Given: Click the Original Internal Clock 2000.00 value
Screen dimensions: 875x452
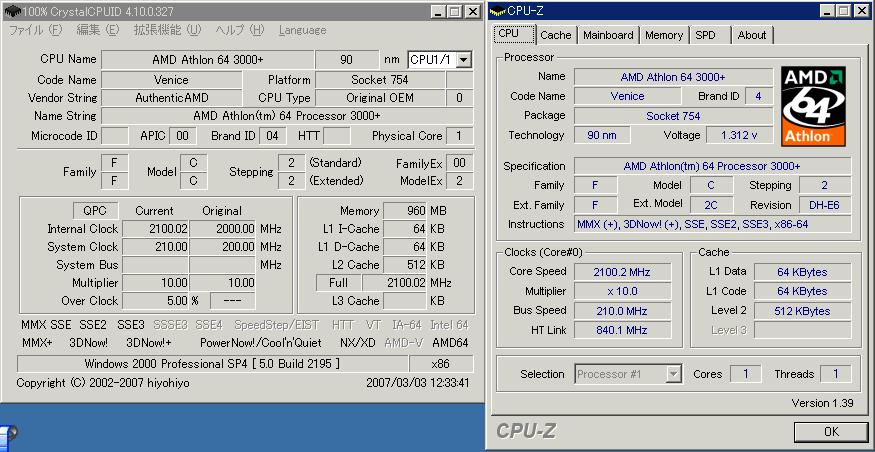Looking at the screenshot, I should (x=222, y=229).
